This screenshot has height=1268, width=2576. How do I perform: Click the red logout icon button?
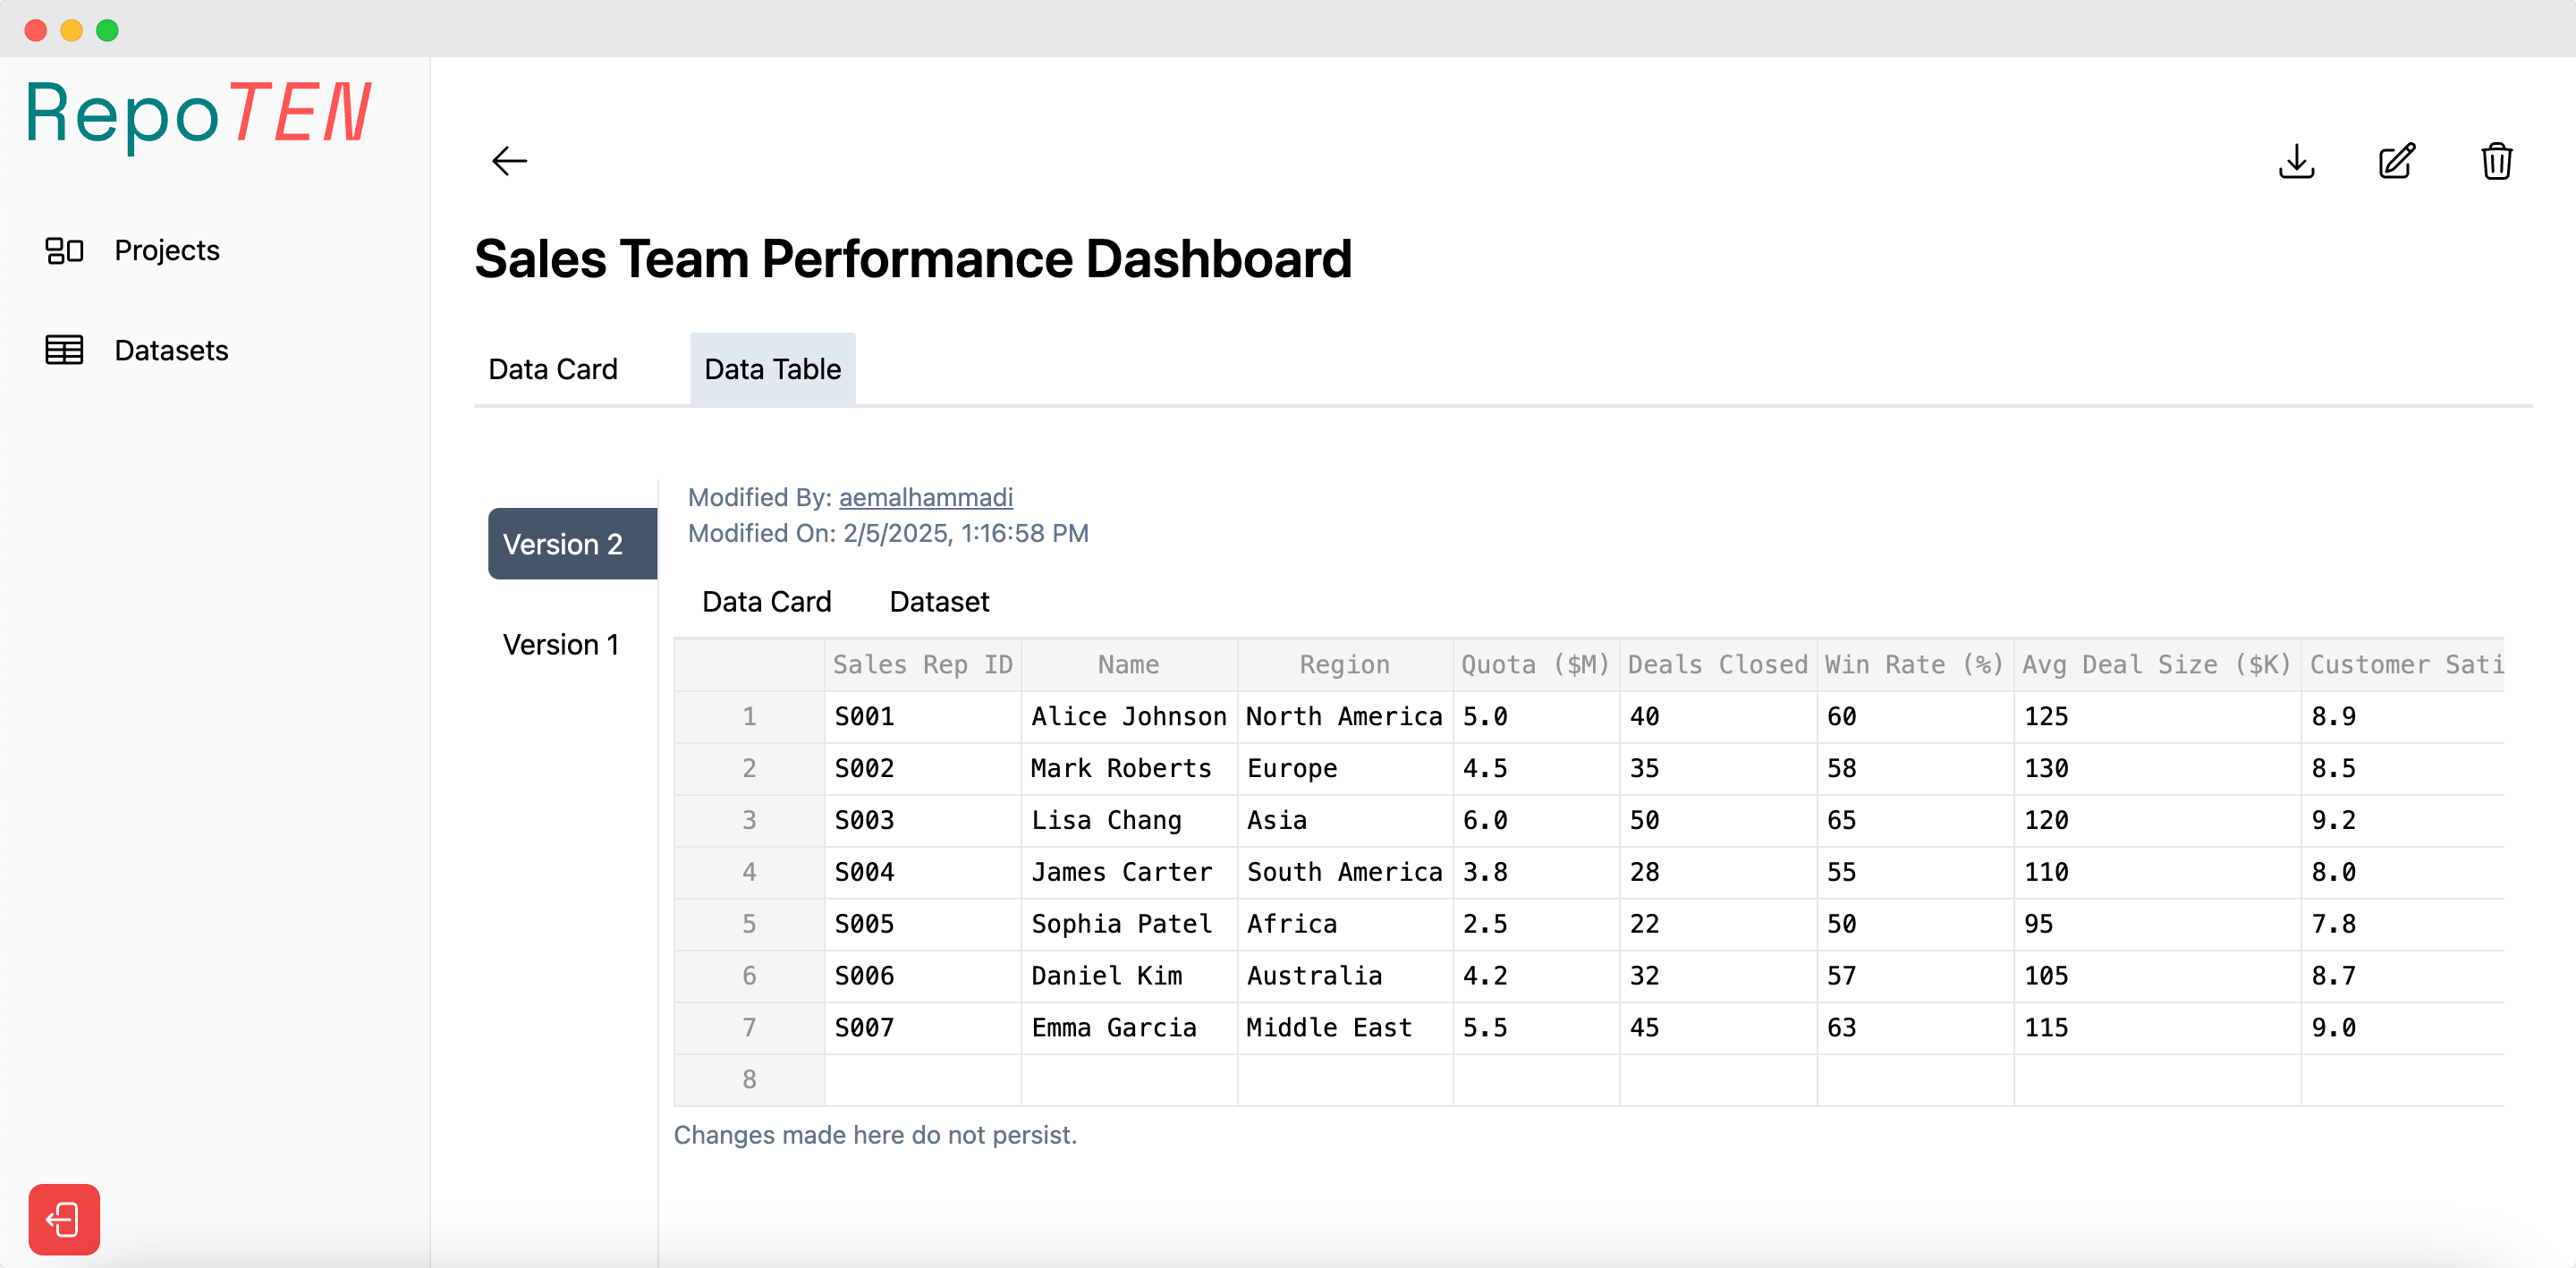64,1219
